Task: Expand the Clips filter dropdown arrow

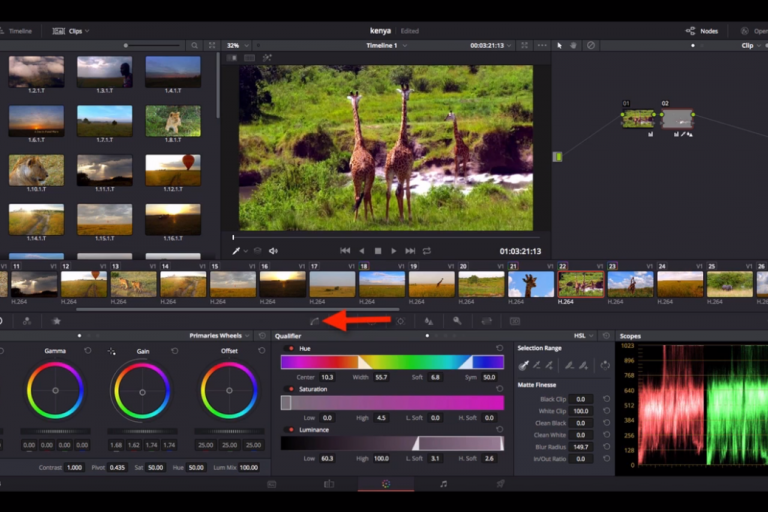Action: coord(87,31)
